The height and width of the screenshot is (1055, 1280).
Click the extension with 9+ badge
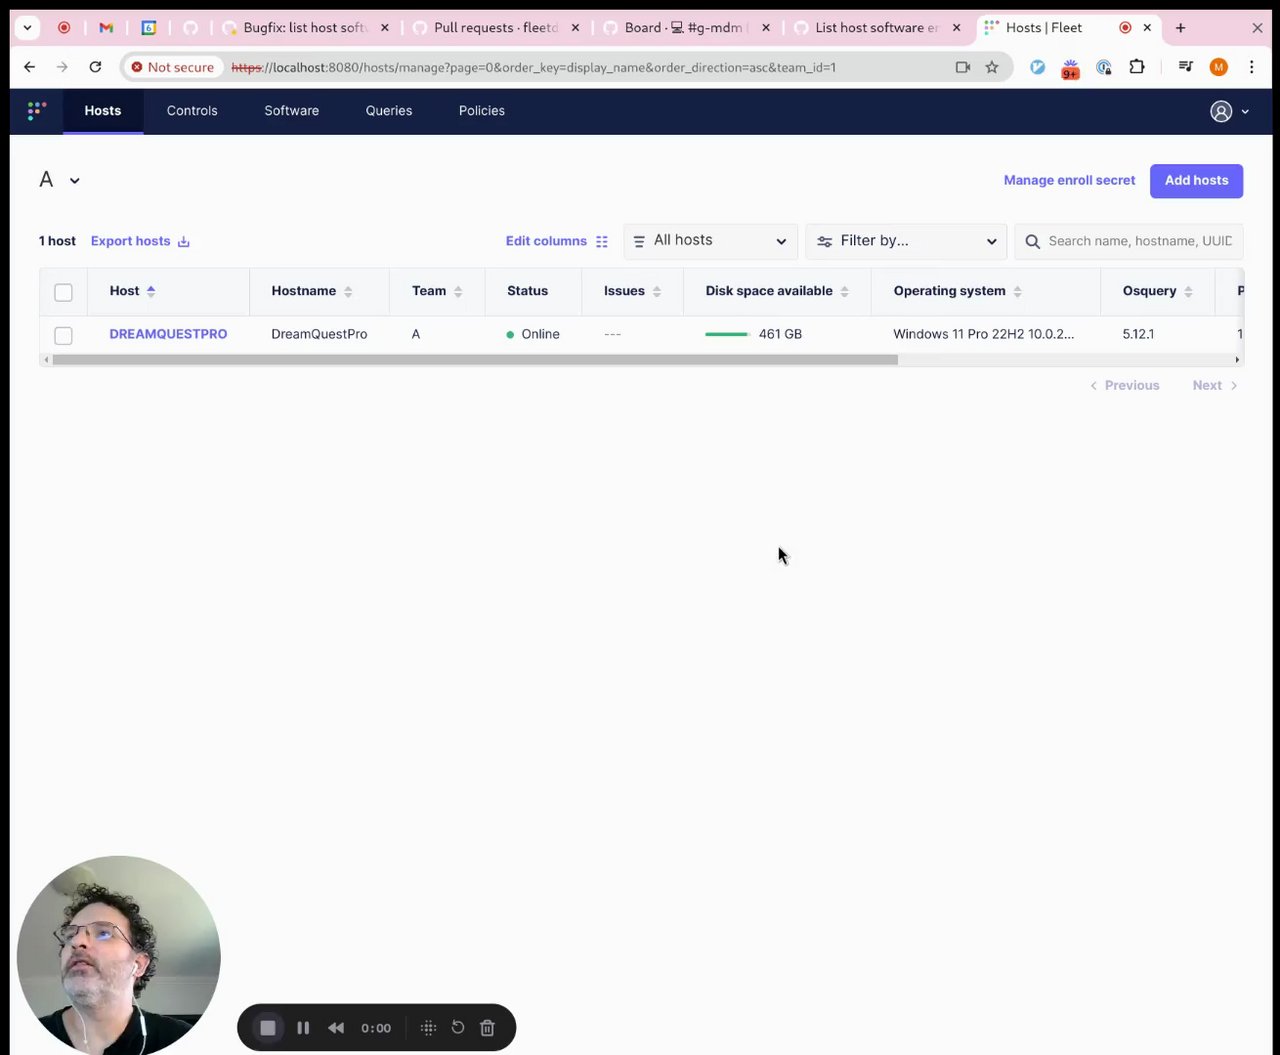pyautogui.click(x=1070, y=68)
